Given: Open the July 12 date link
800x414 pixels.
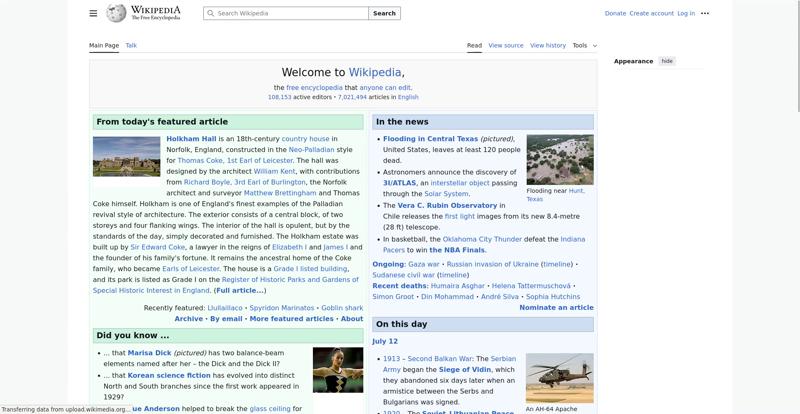Looking at the screenshot, I should click(385, 342).
